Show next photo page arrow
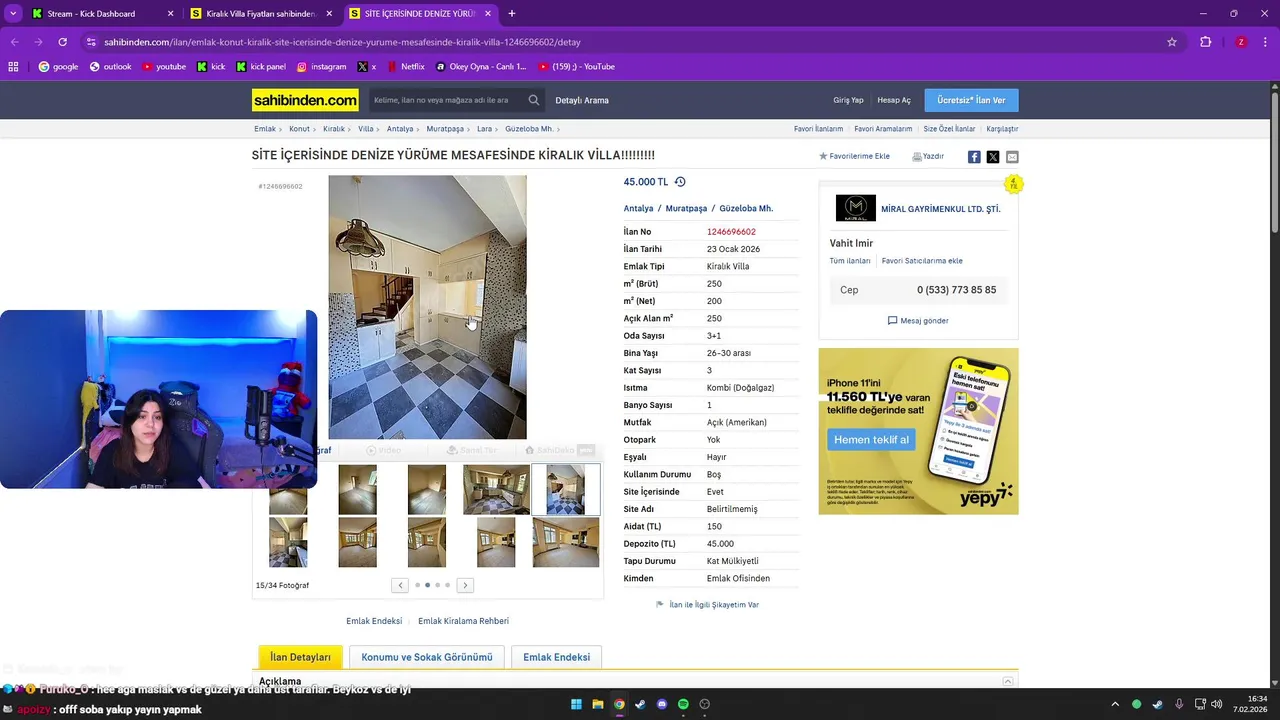 click(465, 585)
